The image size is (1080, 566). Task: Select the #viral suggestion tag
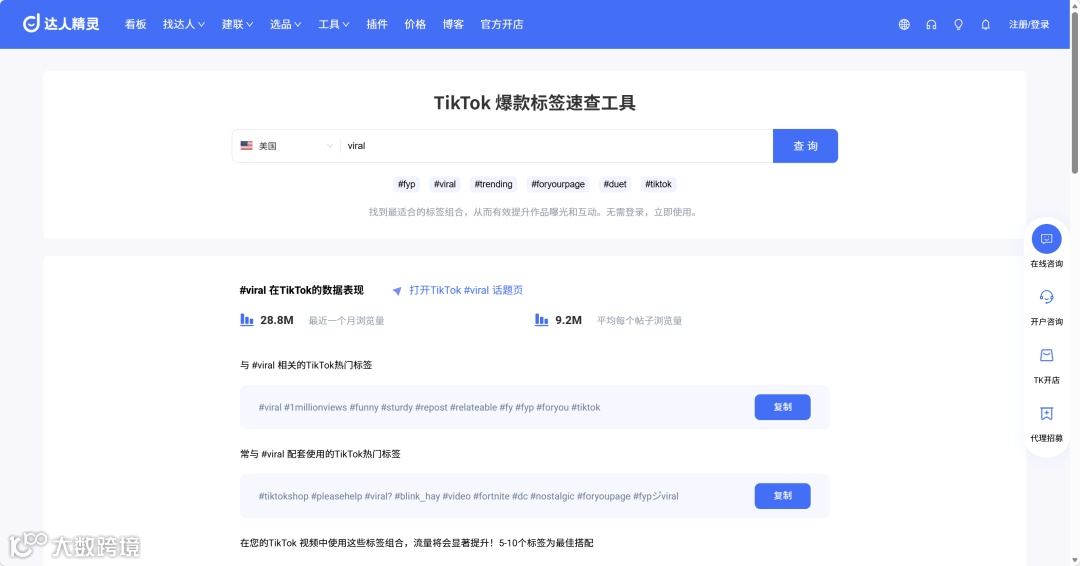[445, 184]
